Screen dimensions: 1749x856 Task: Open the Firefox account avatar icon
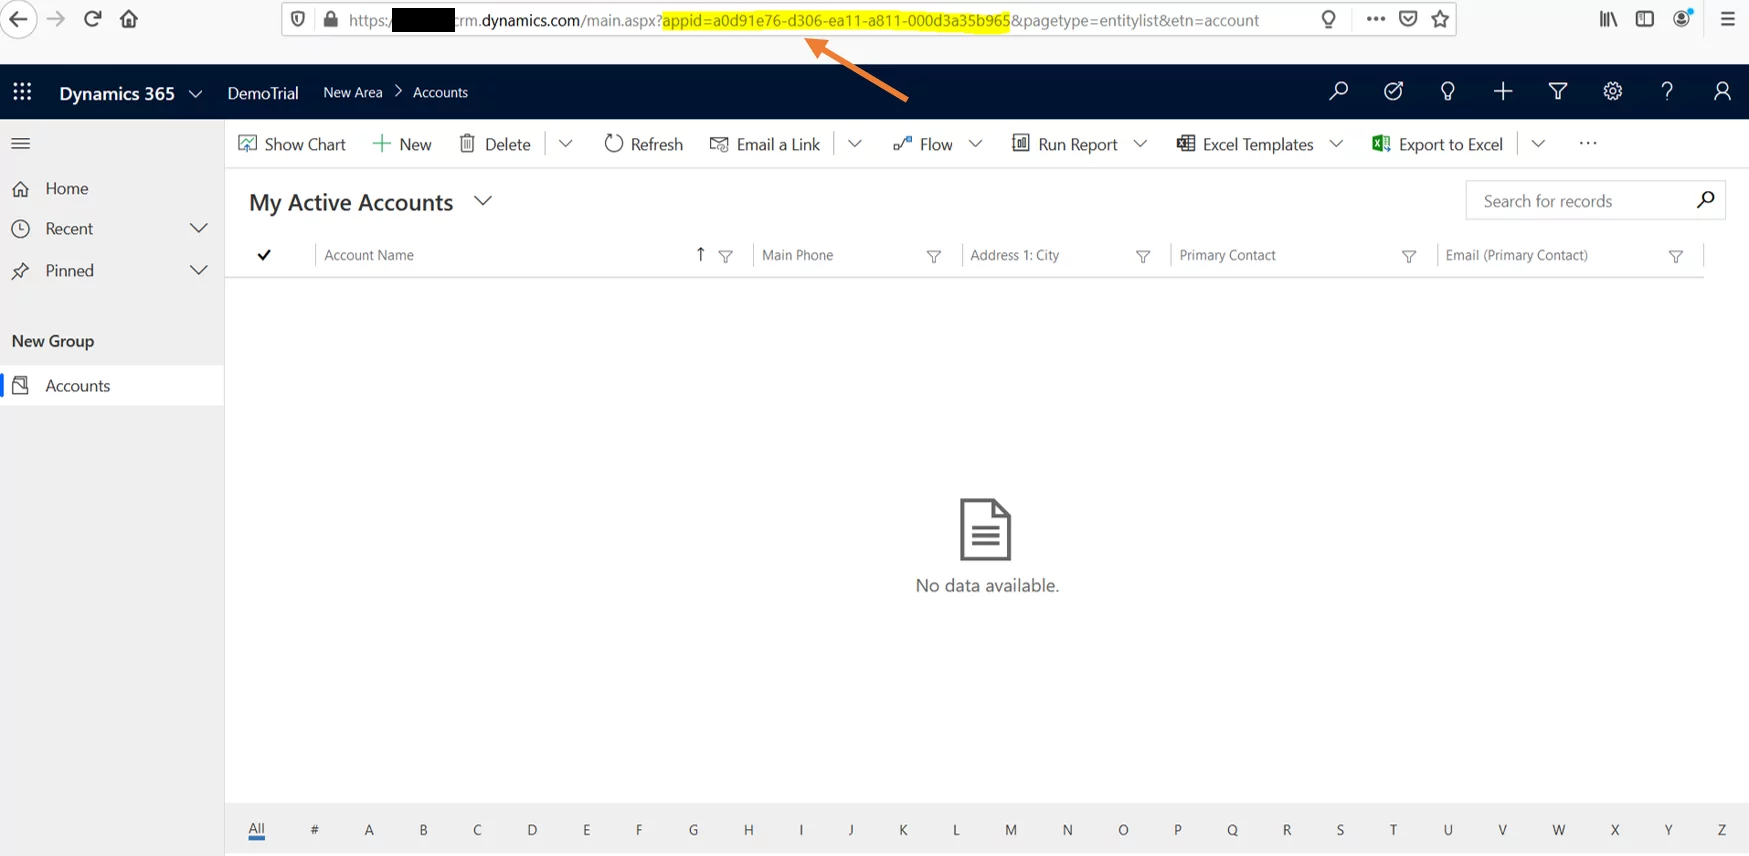click(1682, 18)
